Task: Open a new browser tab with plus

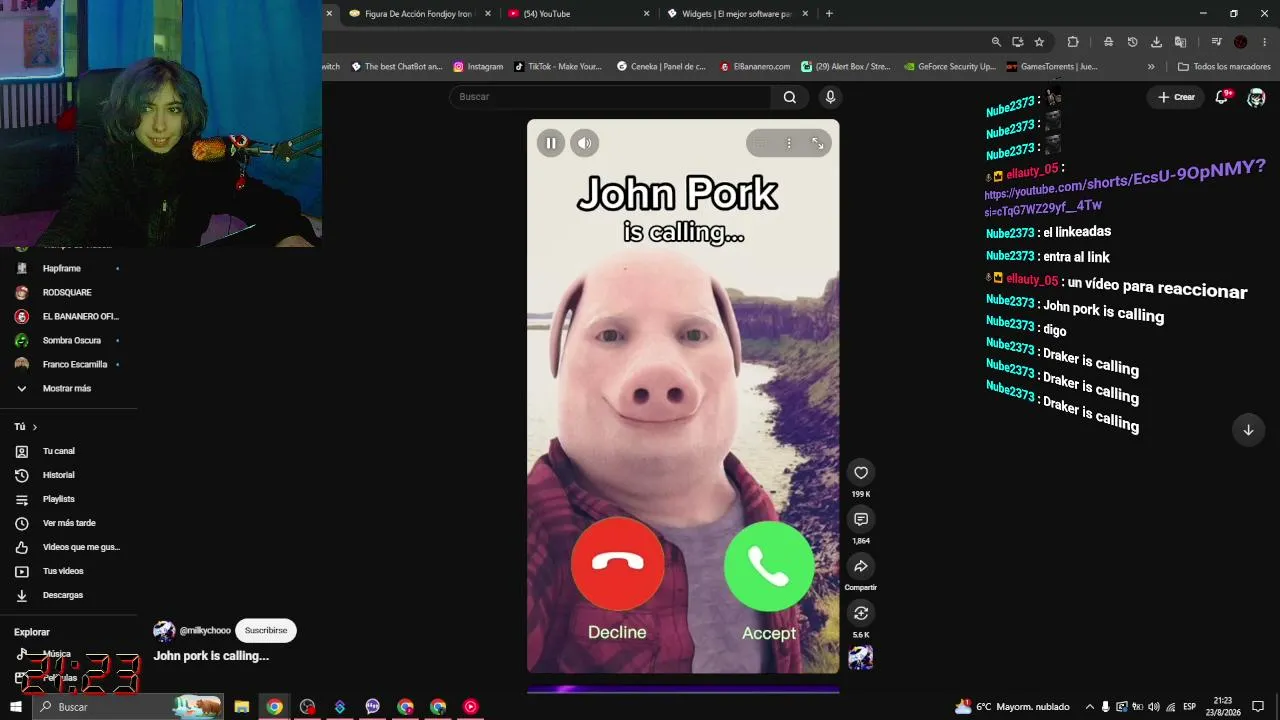Action: pyautogui.click(x=829, y=14)
